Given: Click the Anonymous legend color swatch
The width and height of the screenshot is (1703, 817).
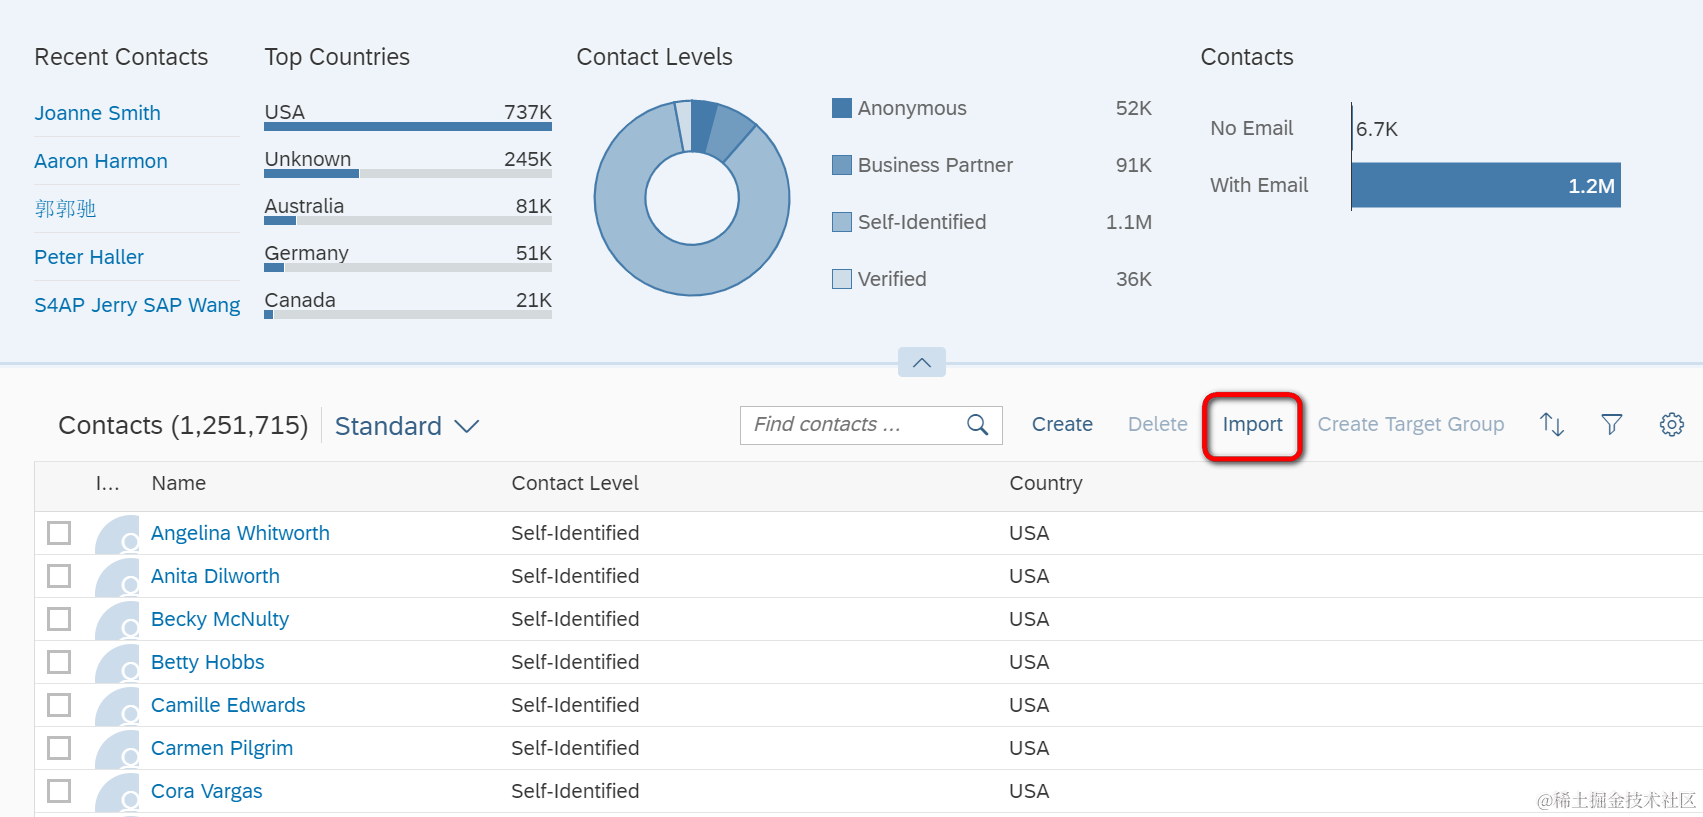Looking at the screenshot, I should point(842,108).
